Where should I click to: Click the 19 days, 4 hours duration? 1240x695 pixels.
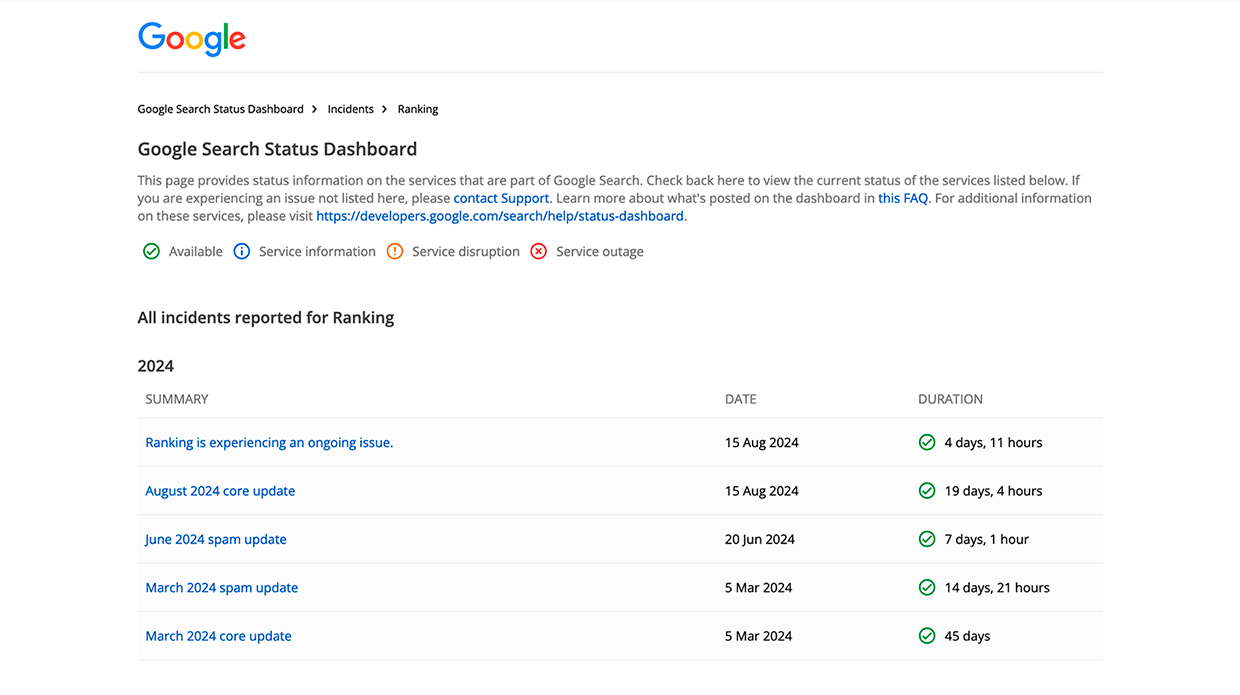(993, 491)
